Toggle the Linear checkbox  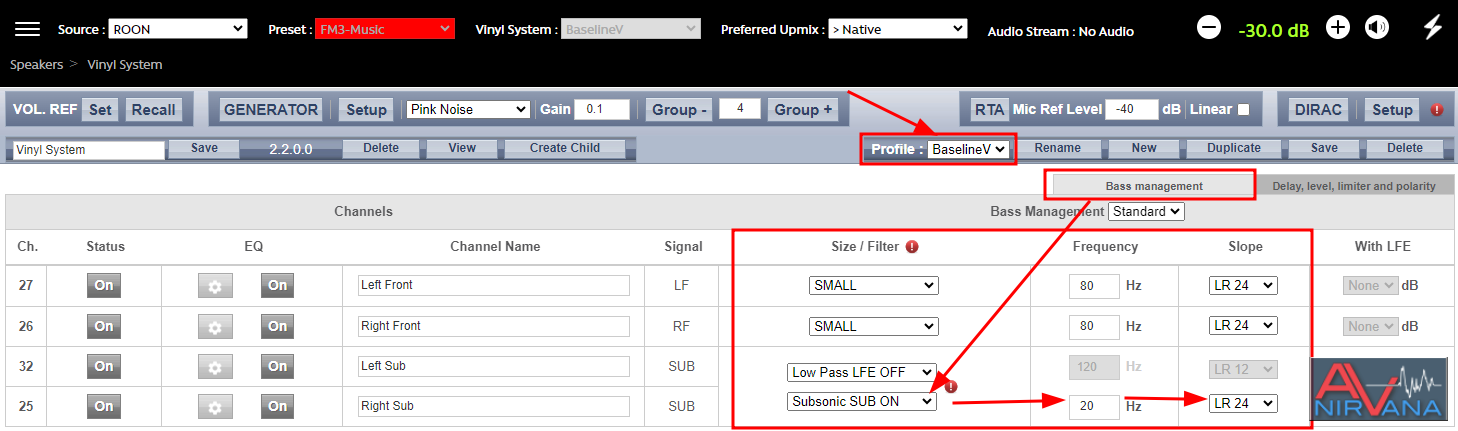coord(1244,110)
